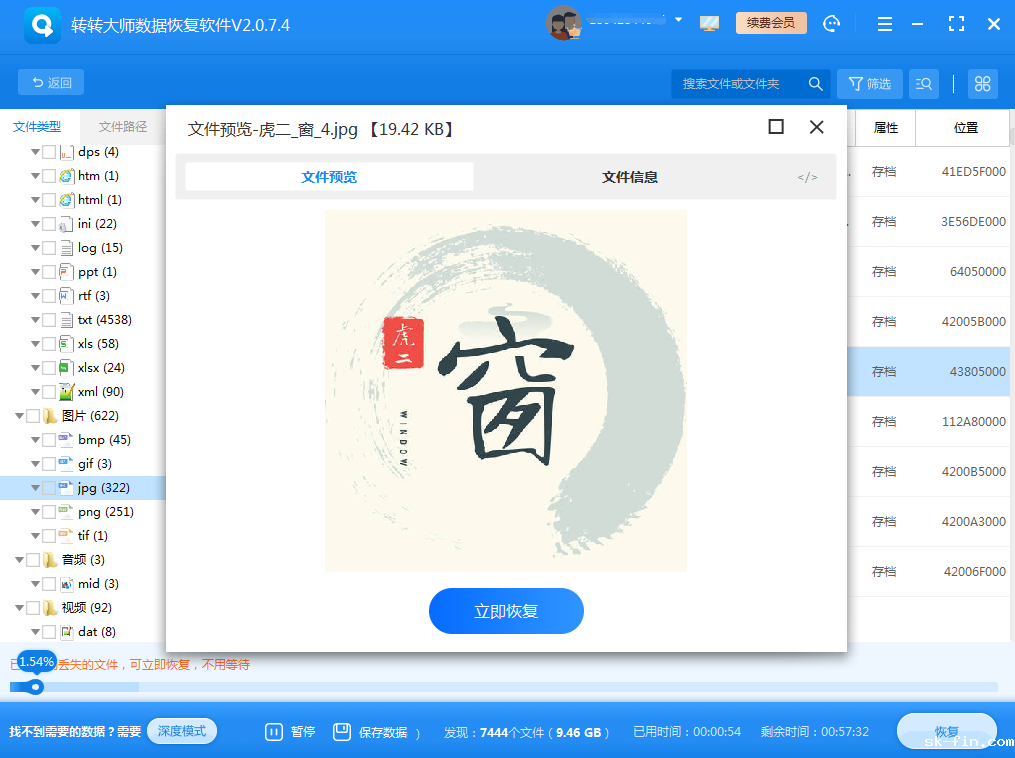Click the 续费会员 membership renewal button
The width and height of the screenshot is (1015, 758).
click(770, 21)
